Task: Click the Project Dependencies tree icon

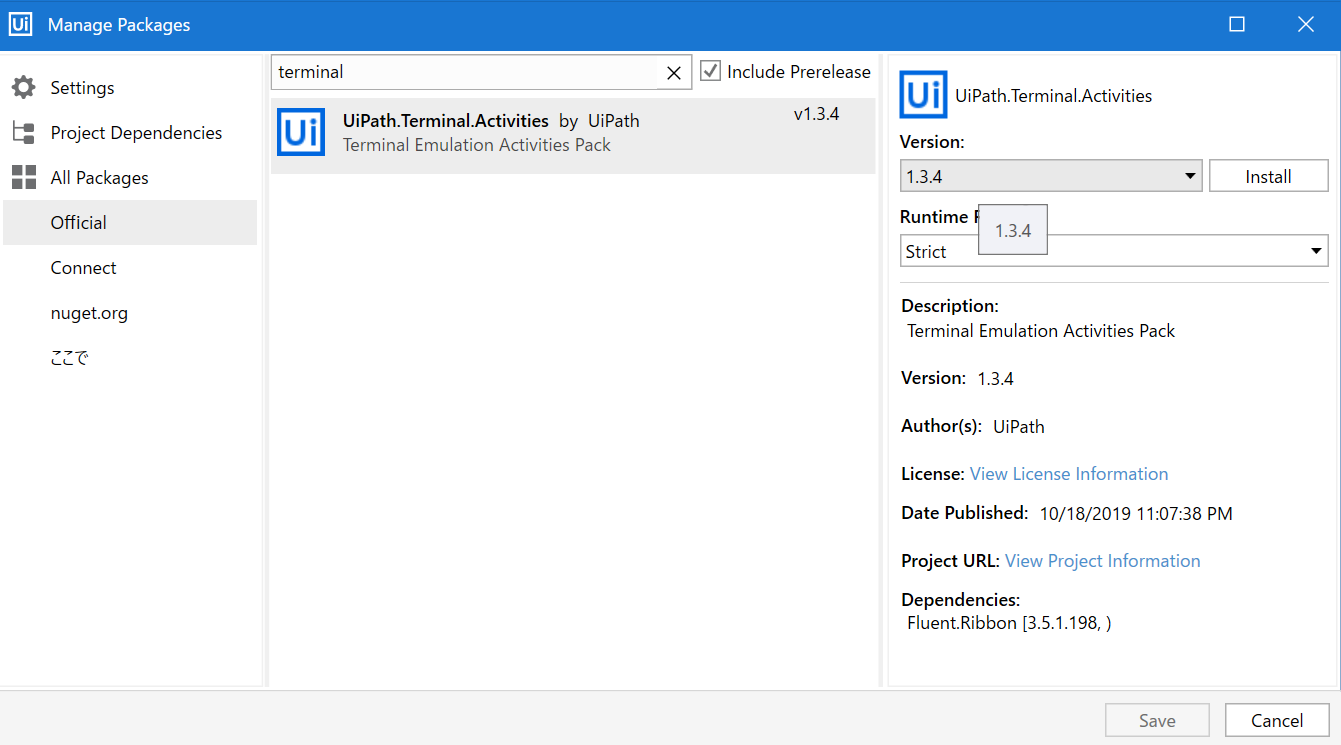Action: coord(23,133)
